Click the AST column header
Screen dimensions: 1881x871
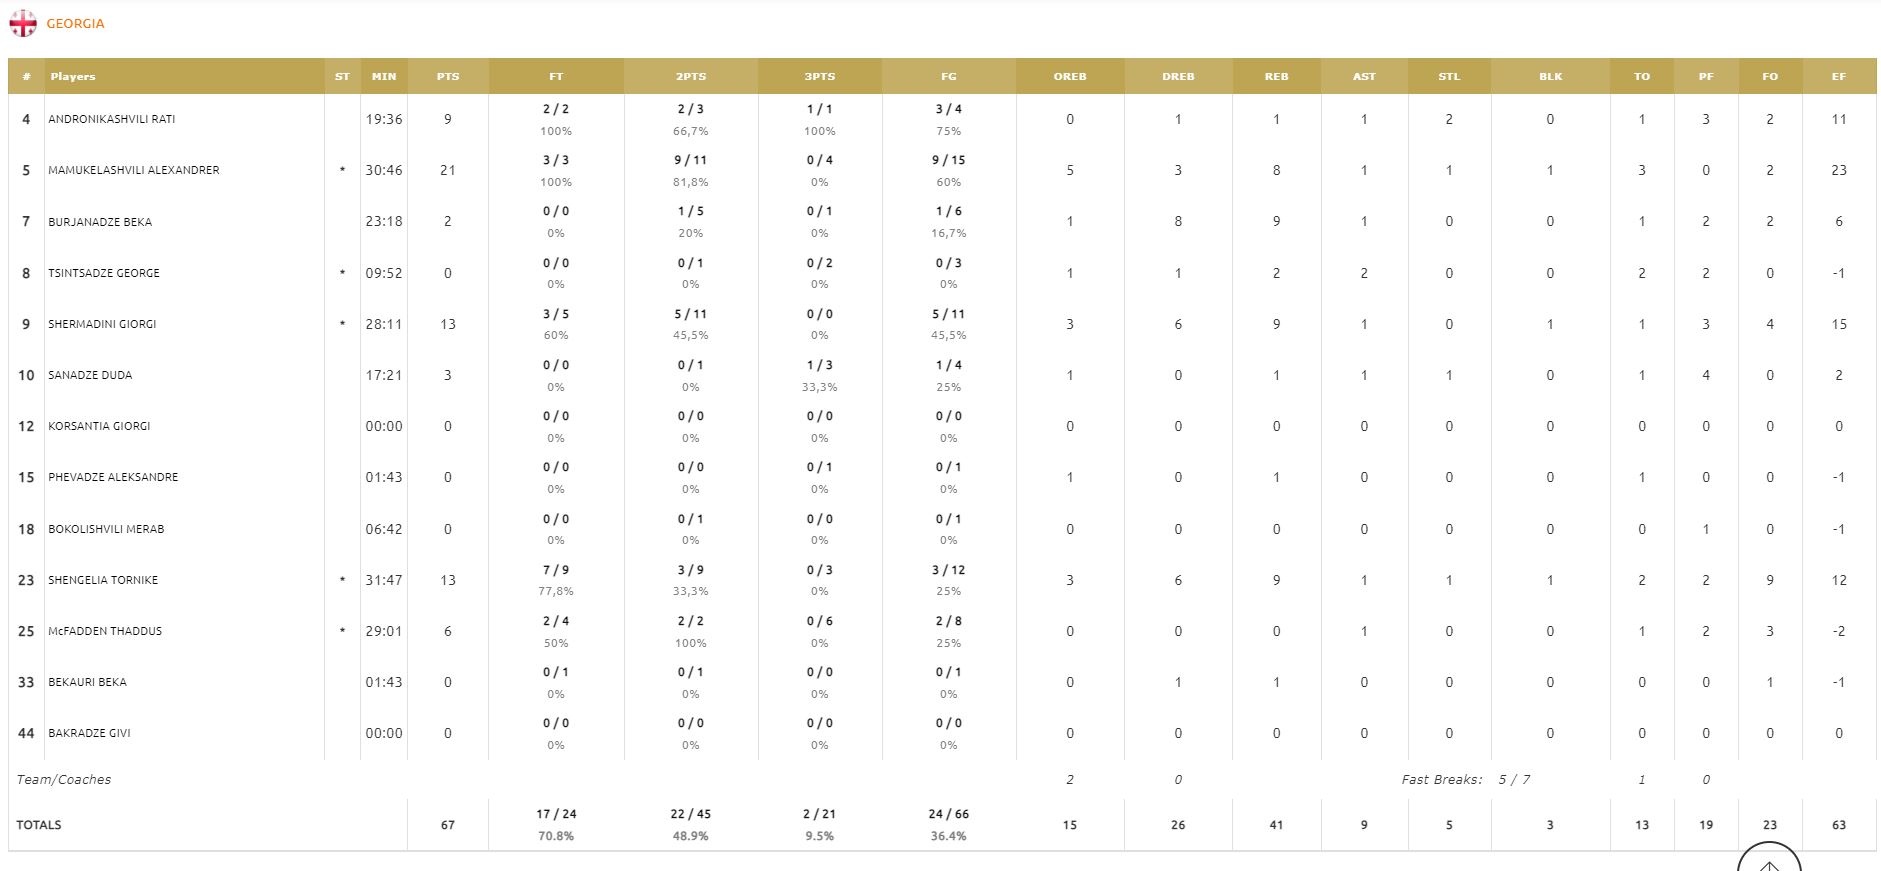tap(1364, 76)
